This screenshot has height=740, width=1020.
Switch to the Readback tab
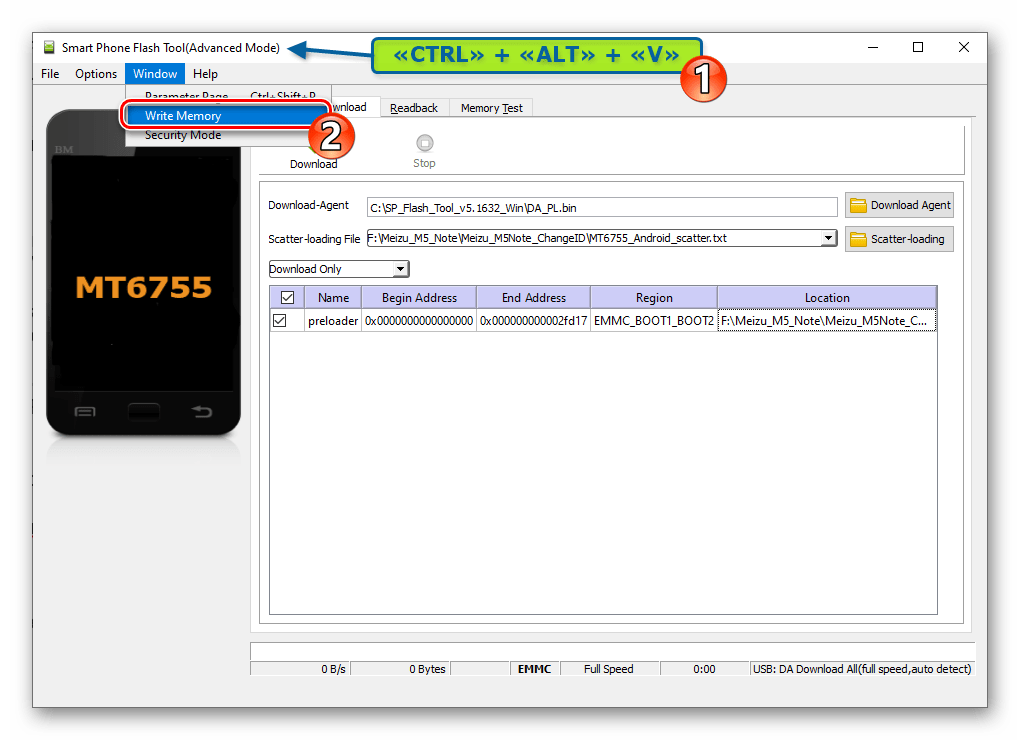click(414, 108)
